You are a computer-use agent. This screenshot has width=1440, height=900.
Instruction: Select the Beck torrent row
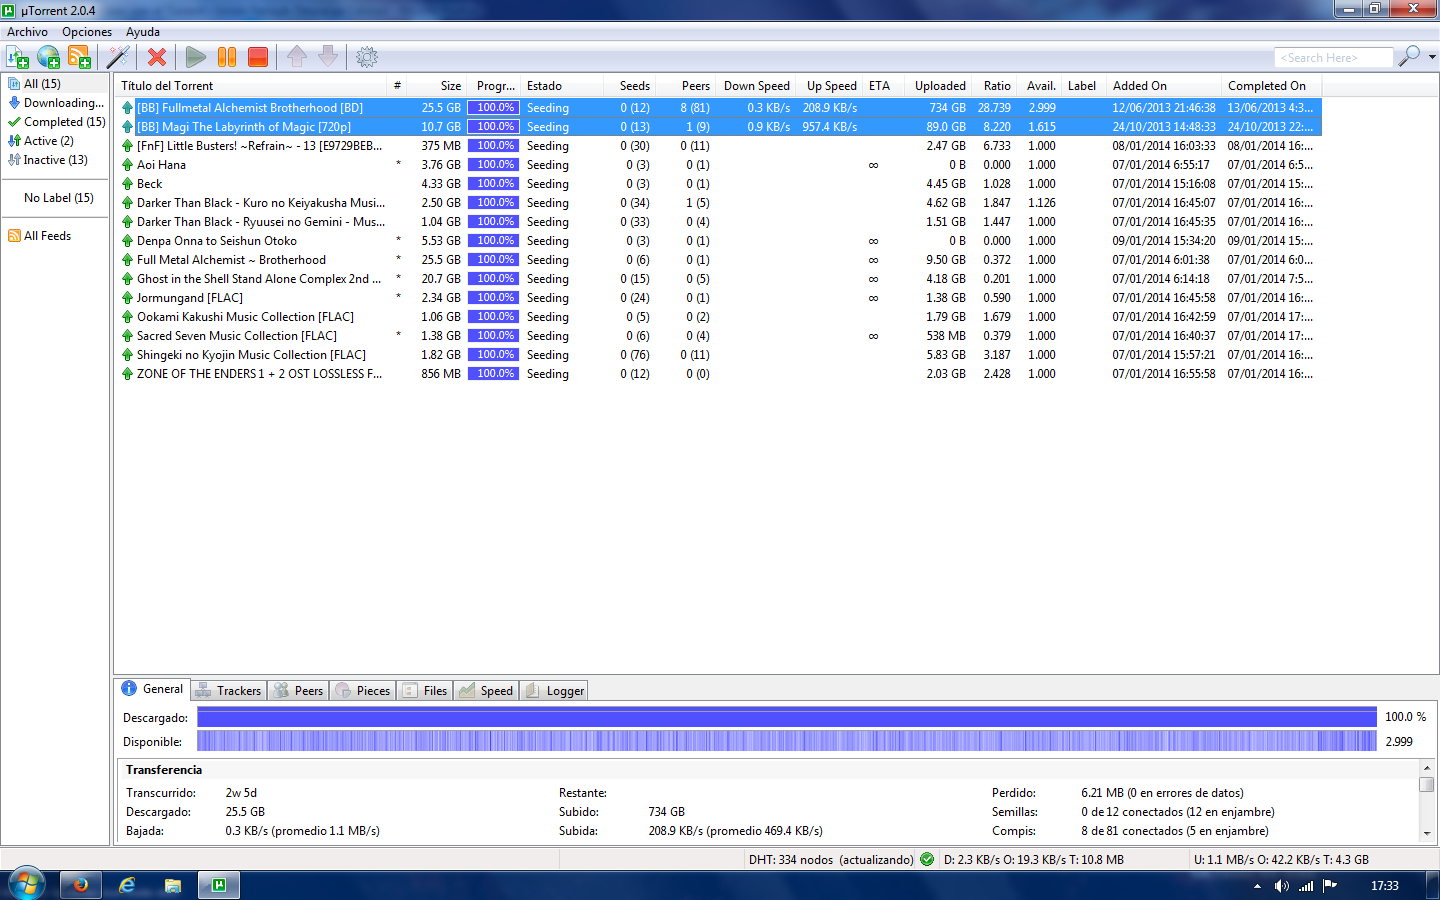pyautogui.click(x=718, y=184)
